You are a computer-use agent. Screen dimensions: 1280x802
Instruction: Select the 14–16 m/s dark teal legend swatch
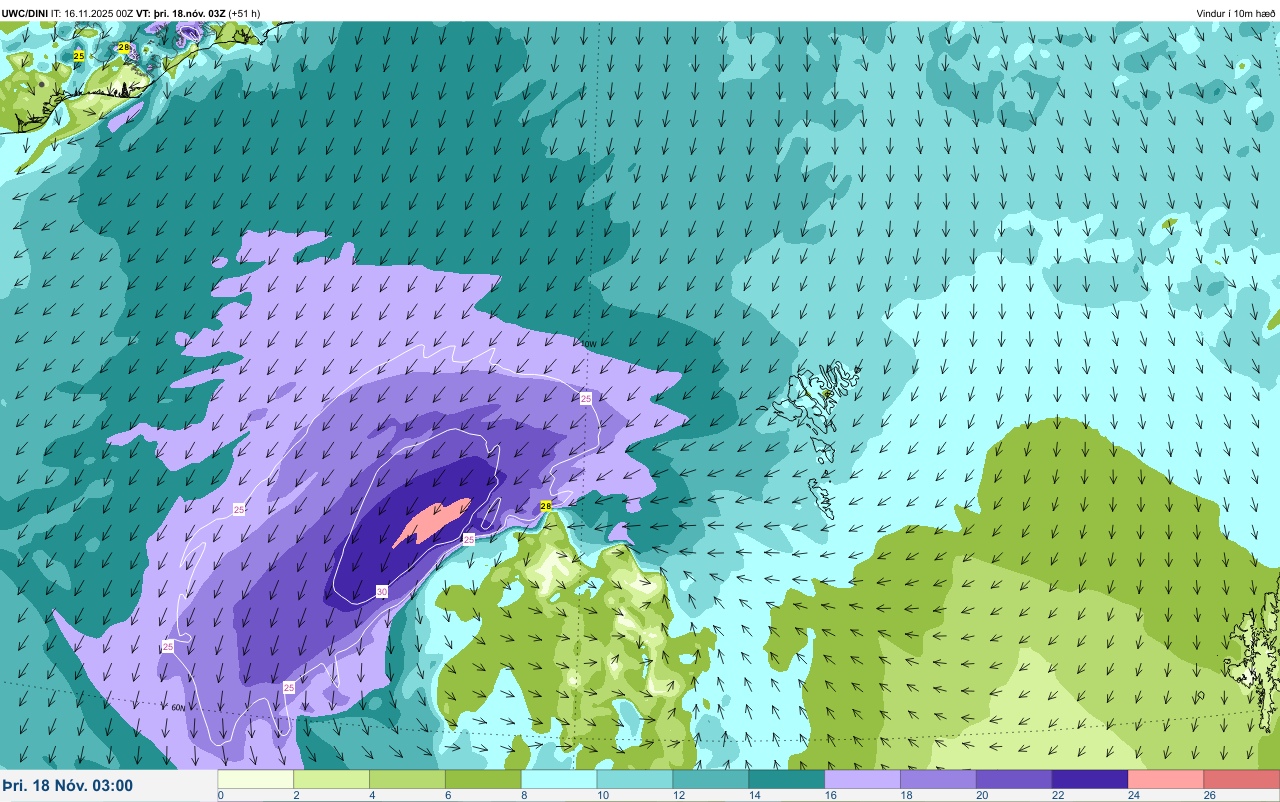[787, 780]
